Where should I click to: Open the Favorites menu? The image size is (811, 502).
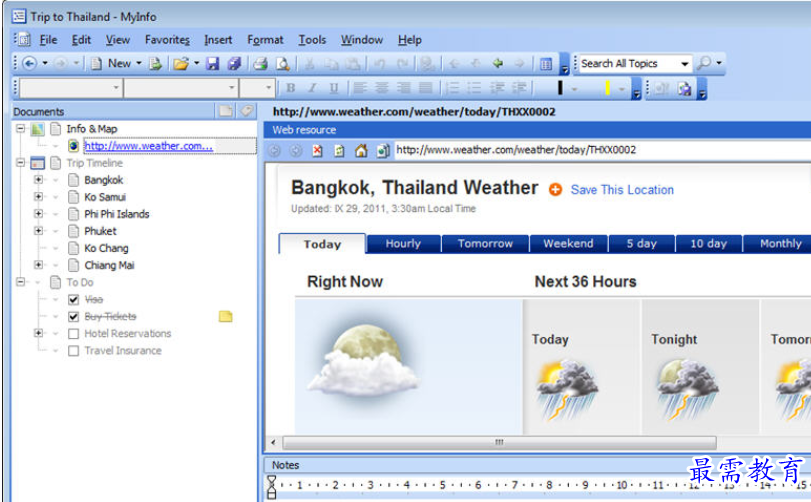point(167,40)
